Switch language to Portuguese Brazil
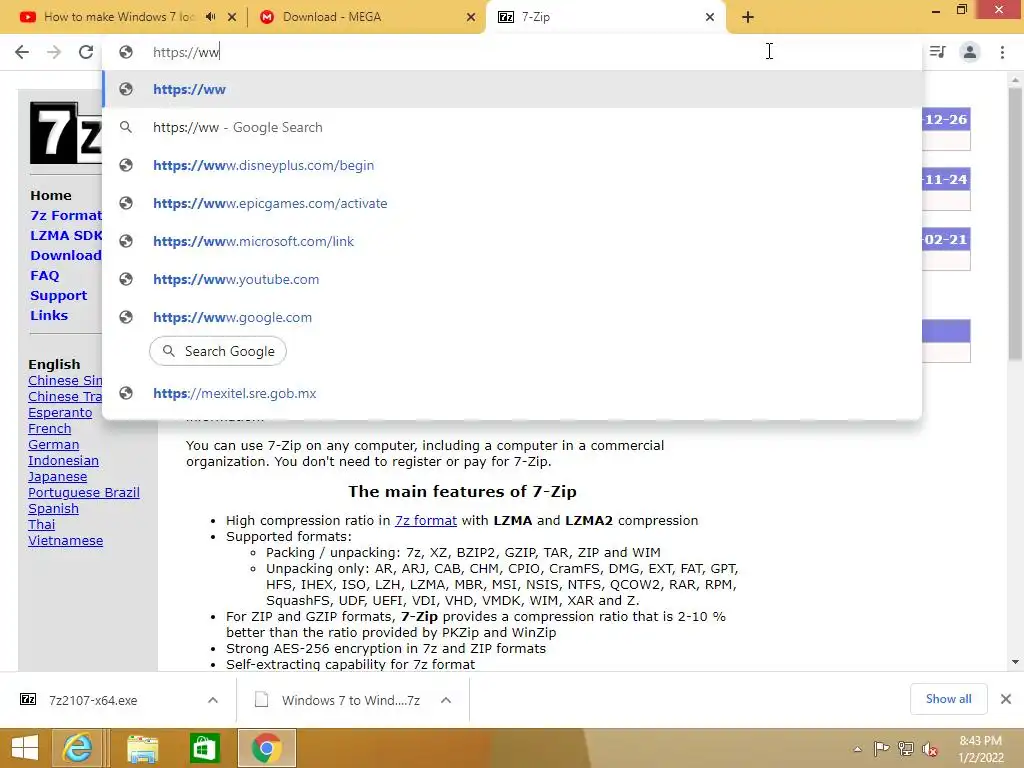The width and height of the screenshot is (1024, 768). tap(84, 492)
